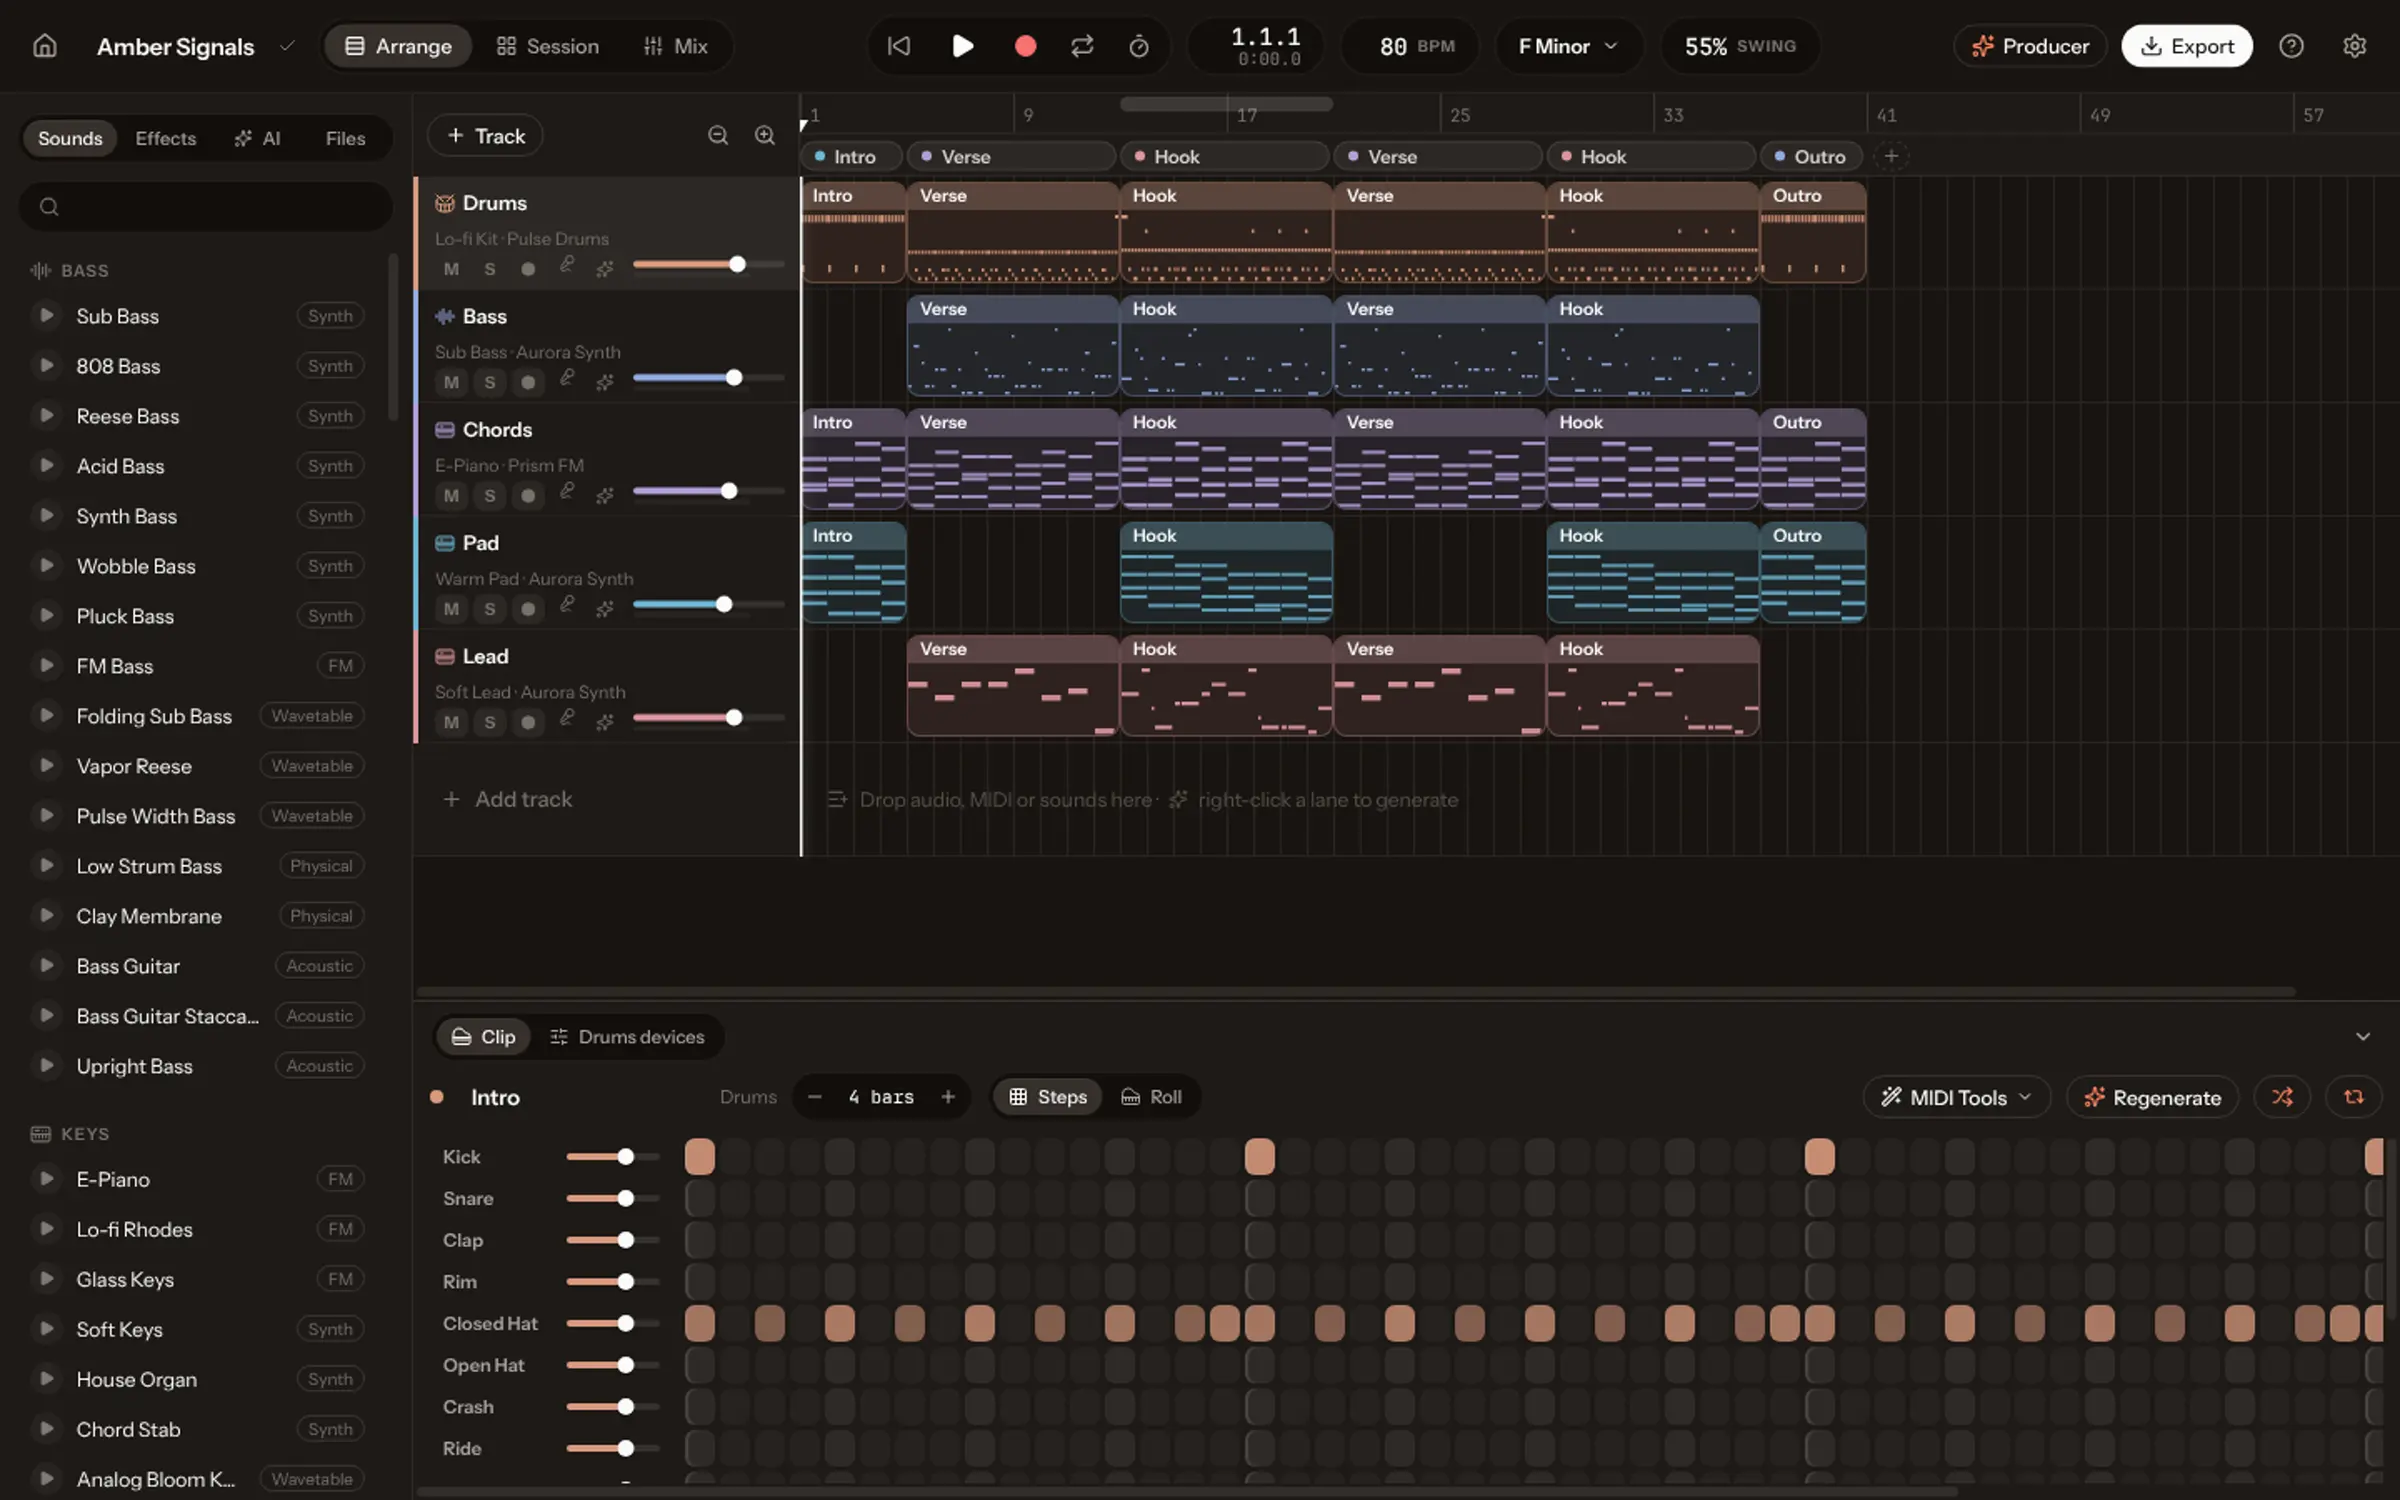
Task: Open help question mark icon
Action: tap(2291, 46)
